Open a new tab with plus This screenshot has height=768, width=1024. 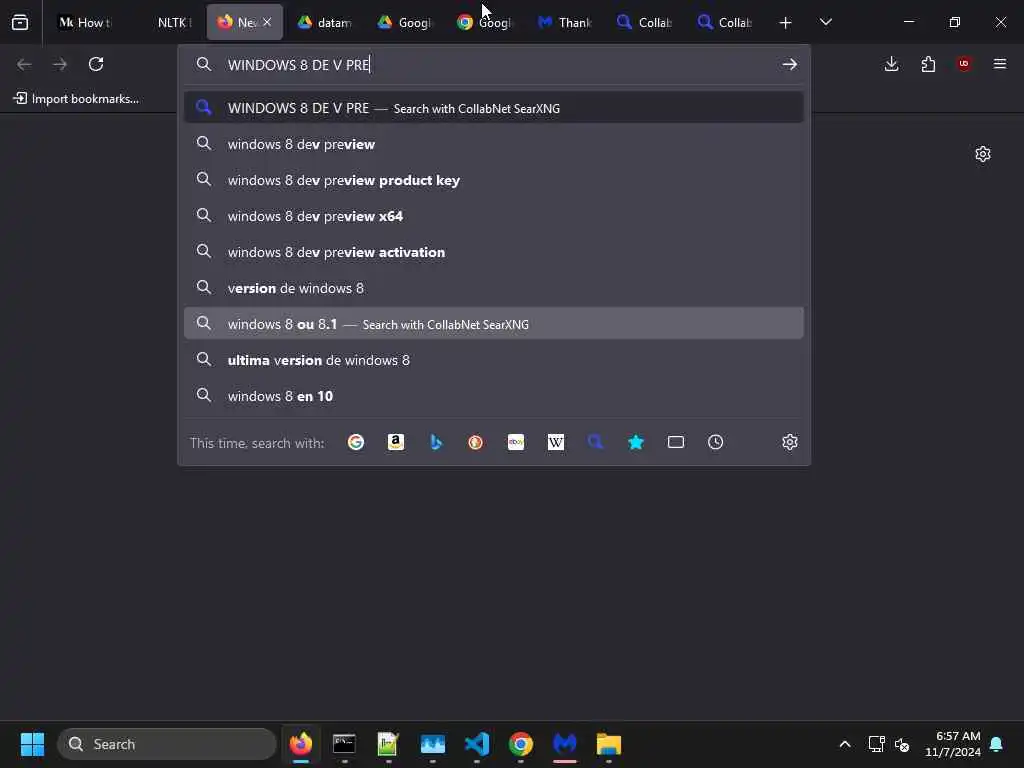(786, 23)
